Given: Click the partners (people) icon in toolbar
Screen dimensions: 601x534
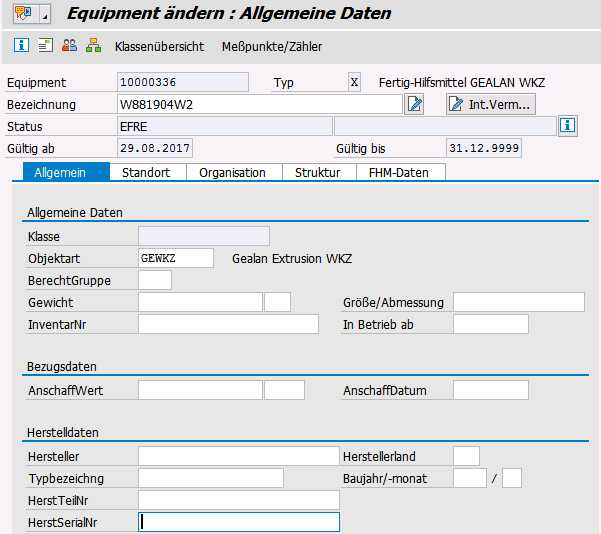Looking at the screenshot, I should click(69, 45).
